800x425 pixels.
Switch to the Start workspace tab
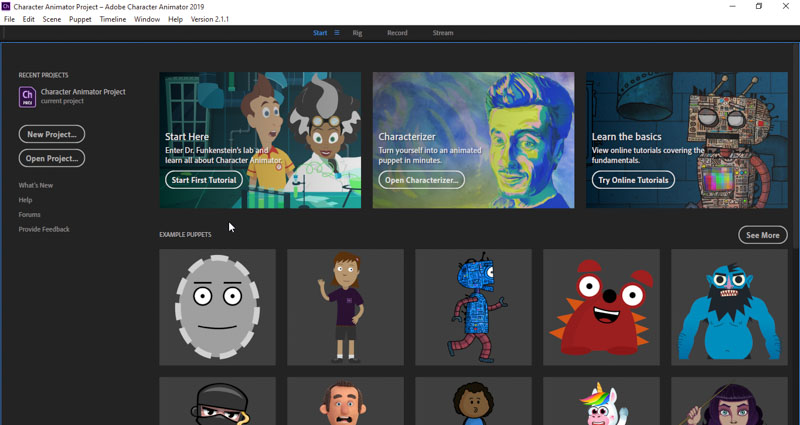(x=320, y=33)
